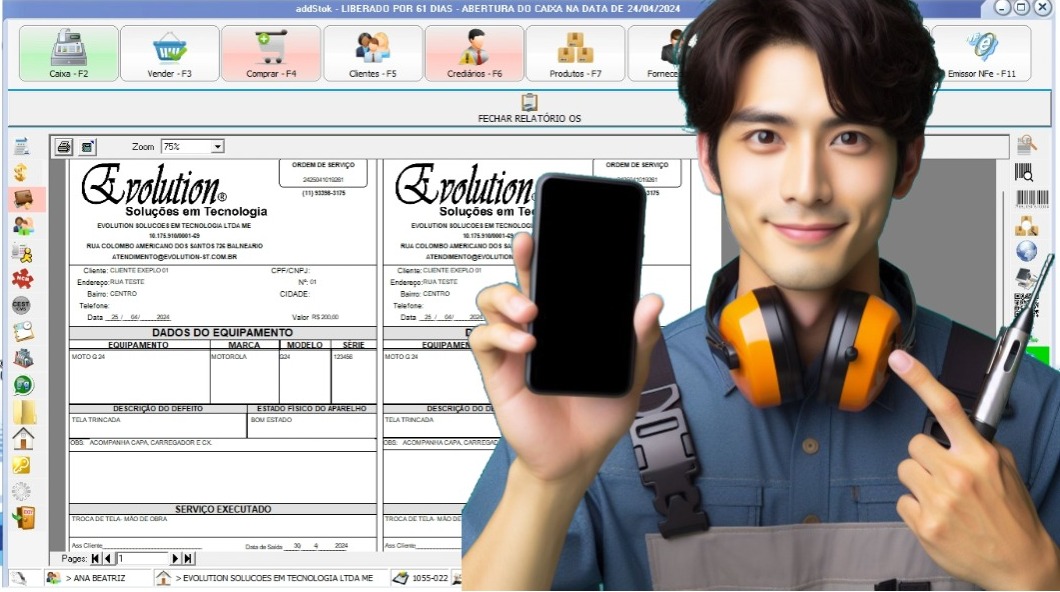Viewport: 1060px width, 592px height.
Task: Click the brown wallet sidebar icon
Action: 22,199
